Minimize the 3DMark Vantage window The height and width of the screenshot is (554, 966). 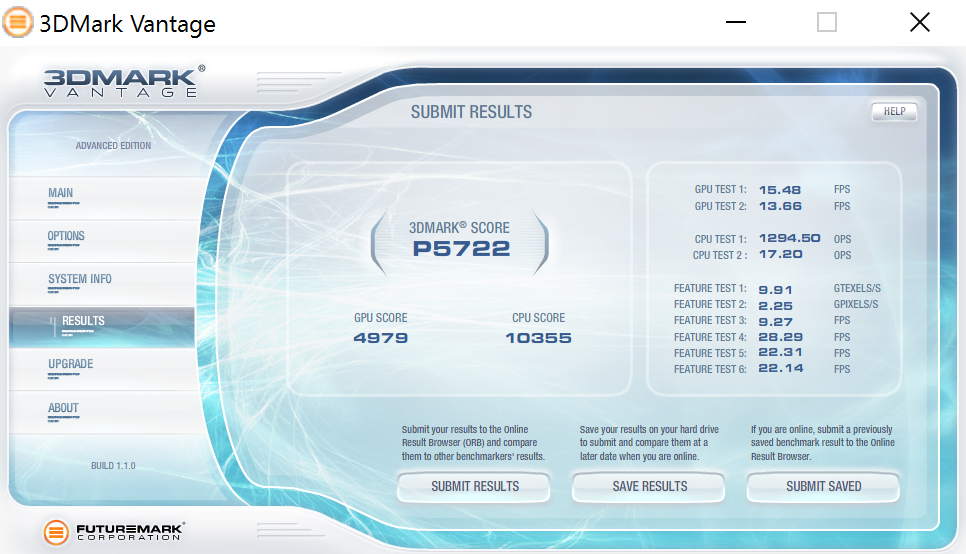pyautogui.click(x=736, y=23)
